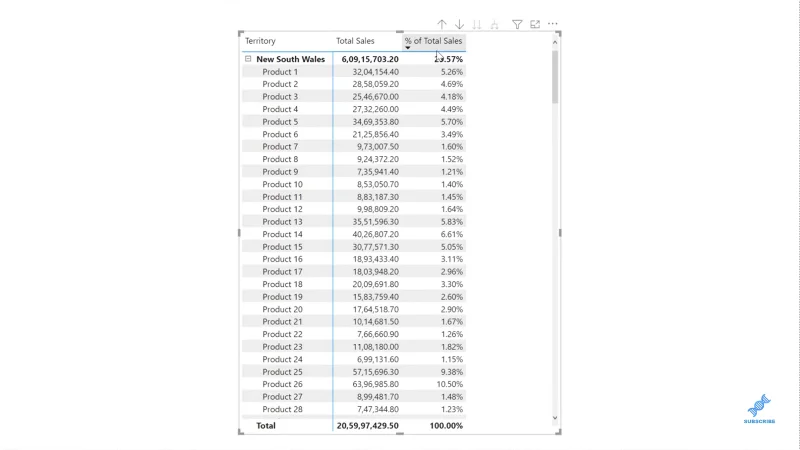Viewport: 800px width, 450px height.
Task: Select the Product 8 row
Action: [354, 159]
